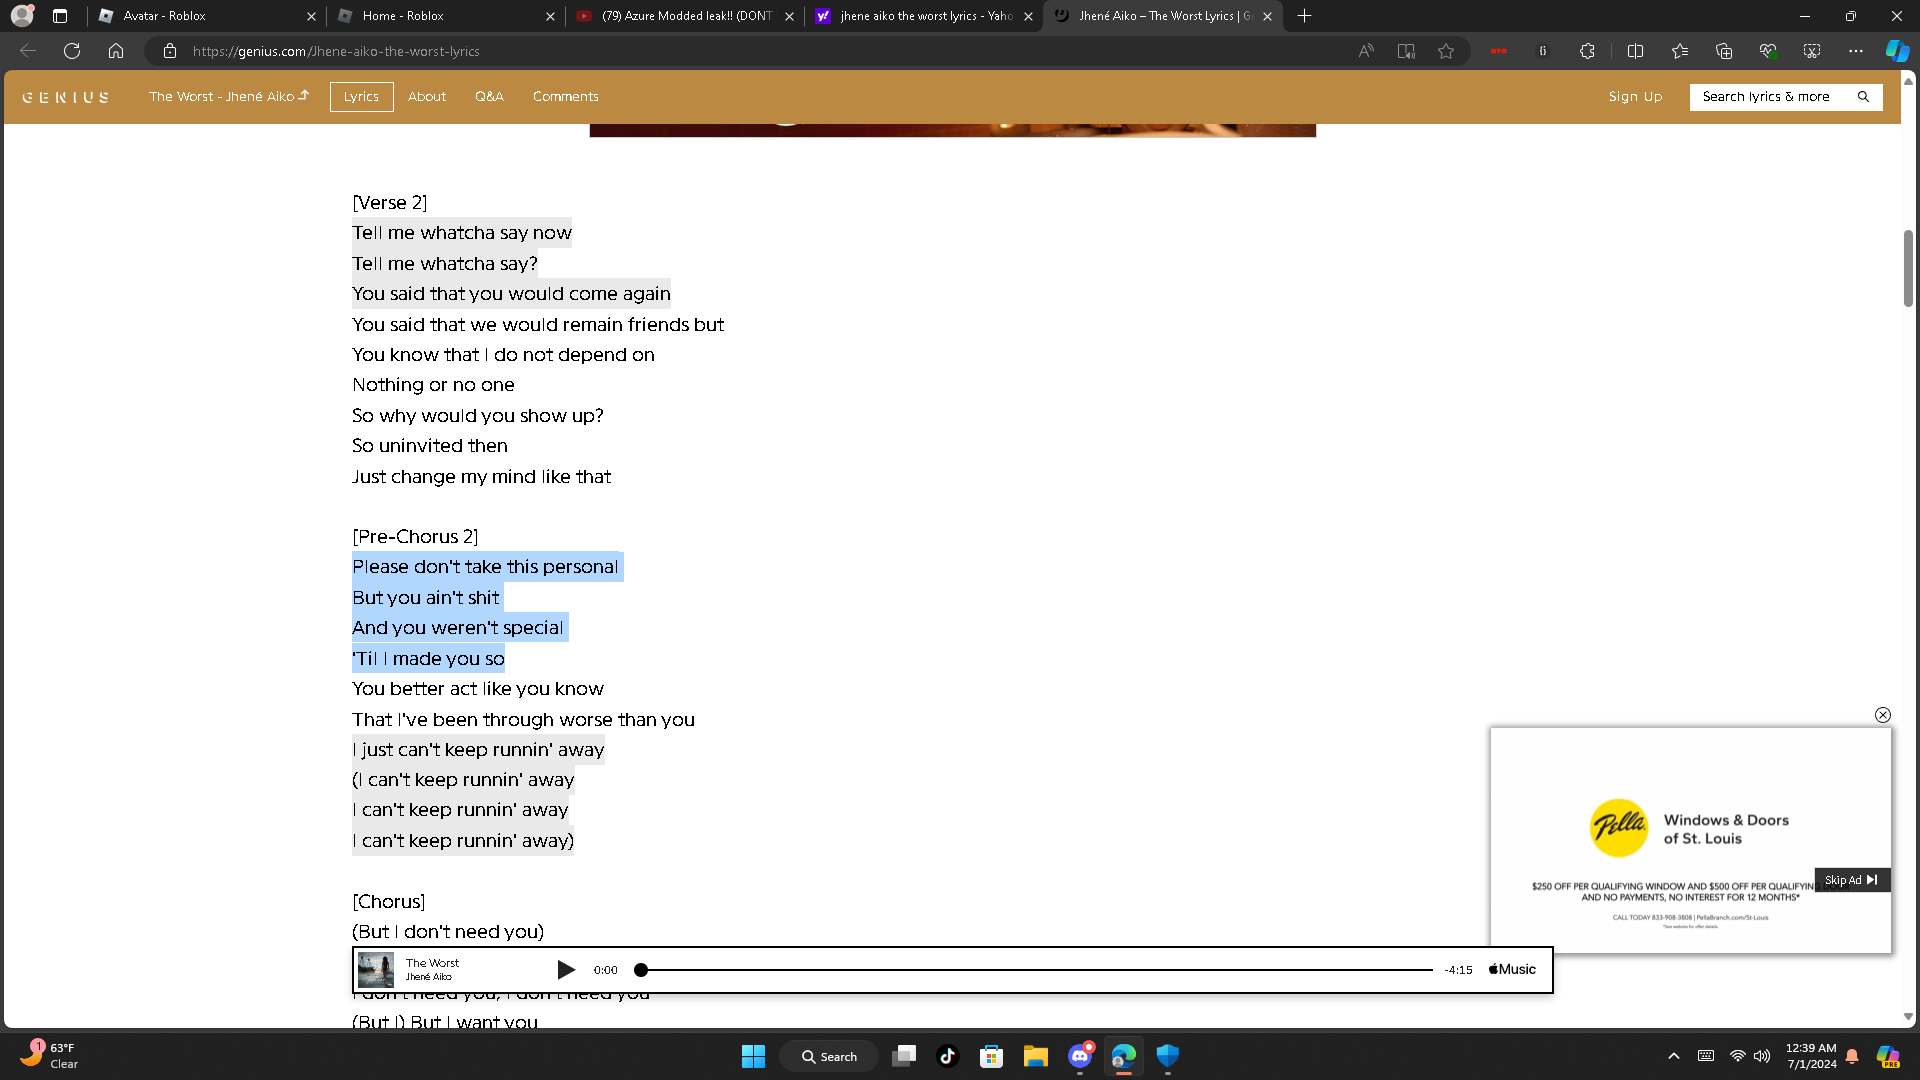
Task: Select the Lyrics section tab
Action: [x=361, y=97]
